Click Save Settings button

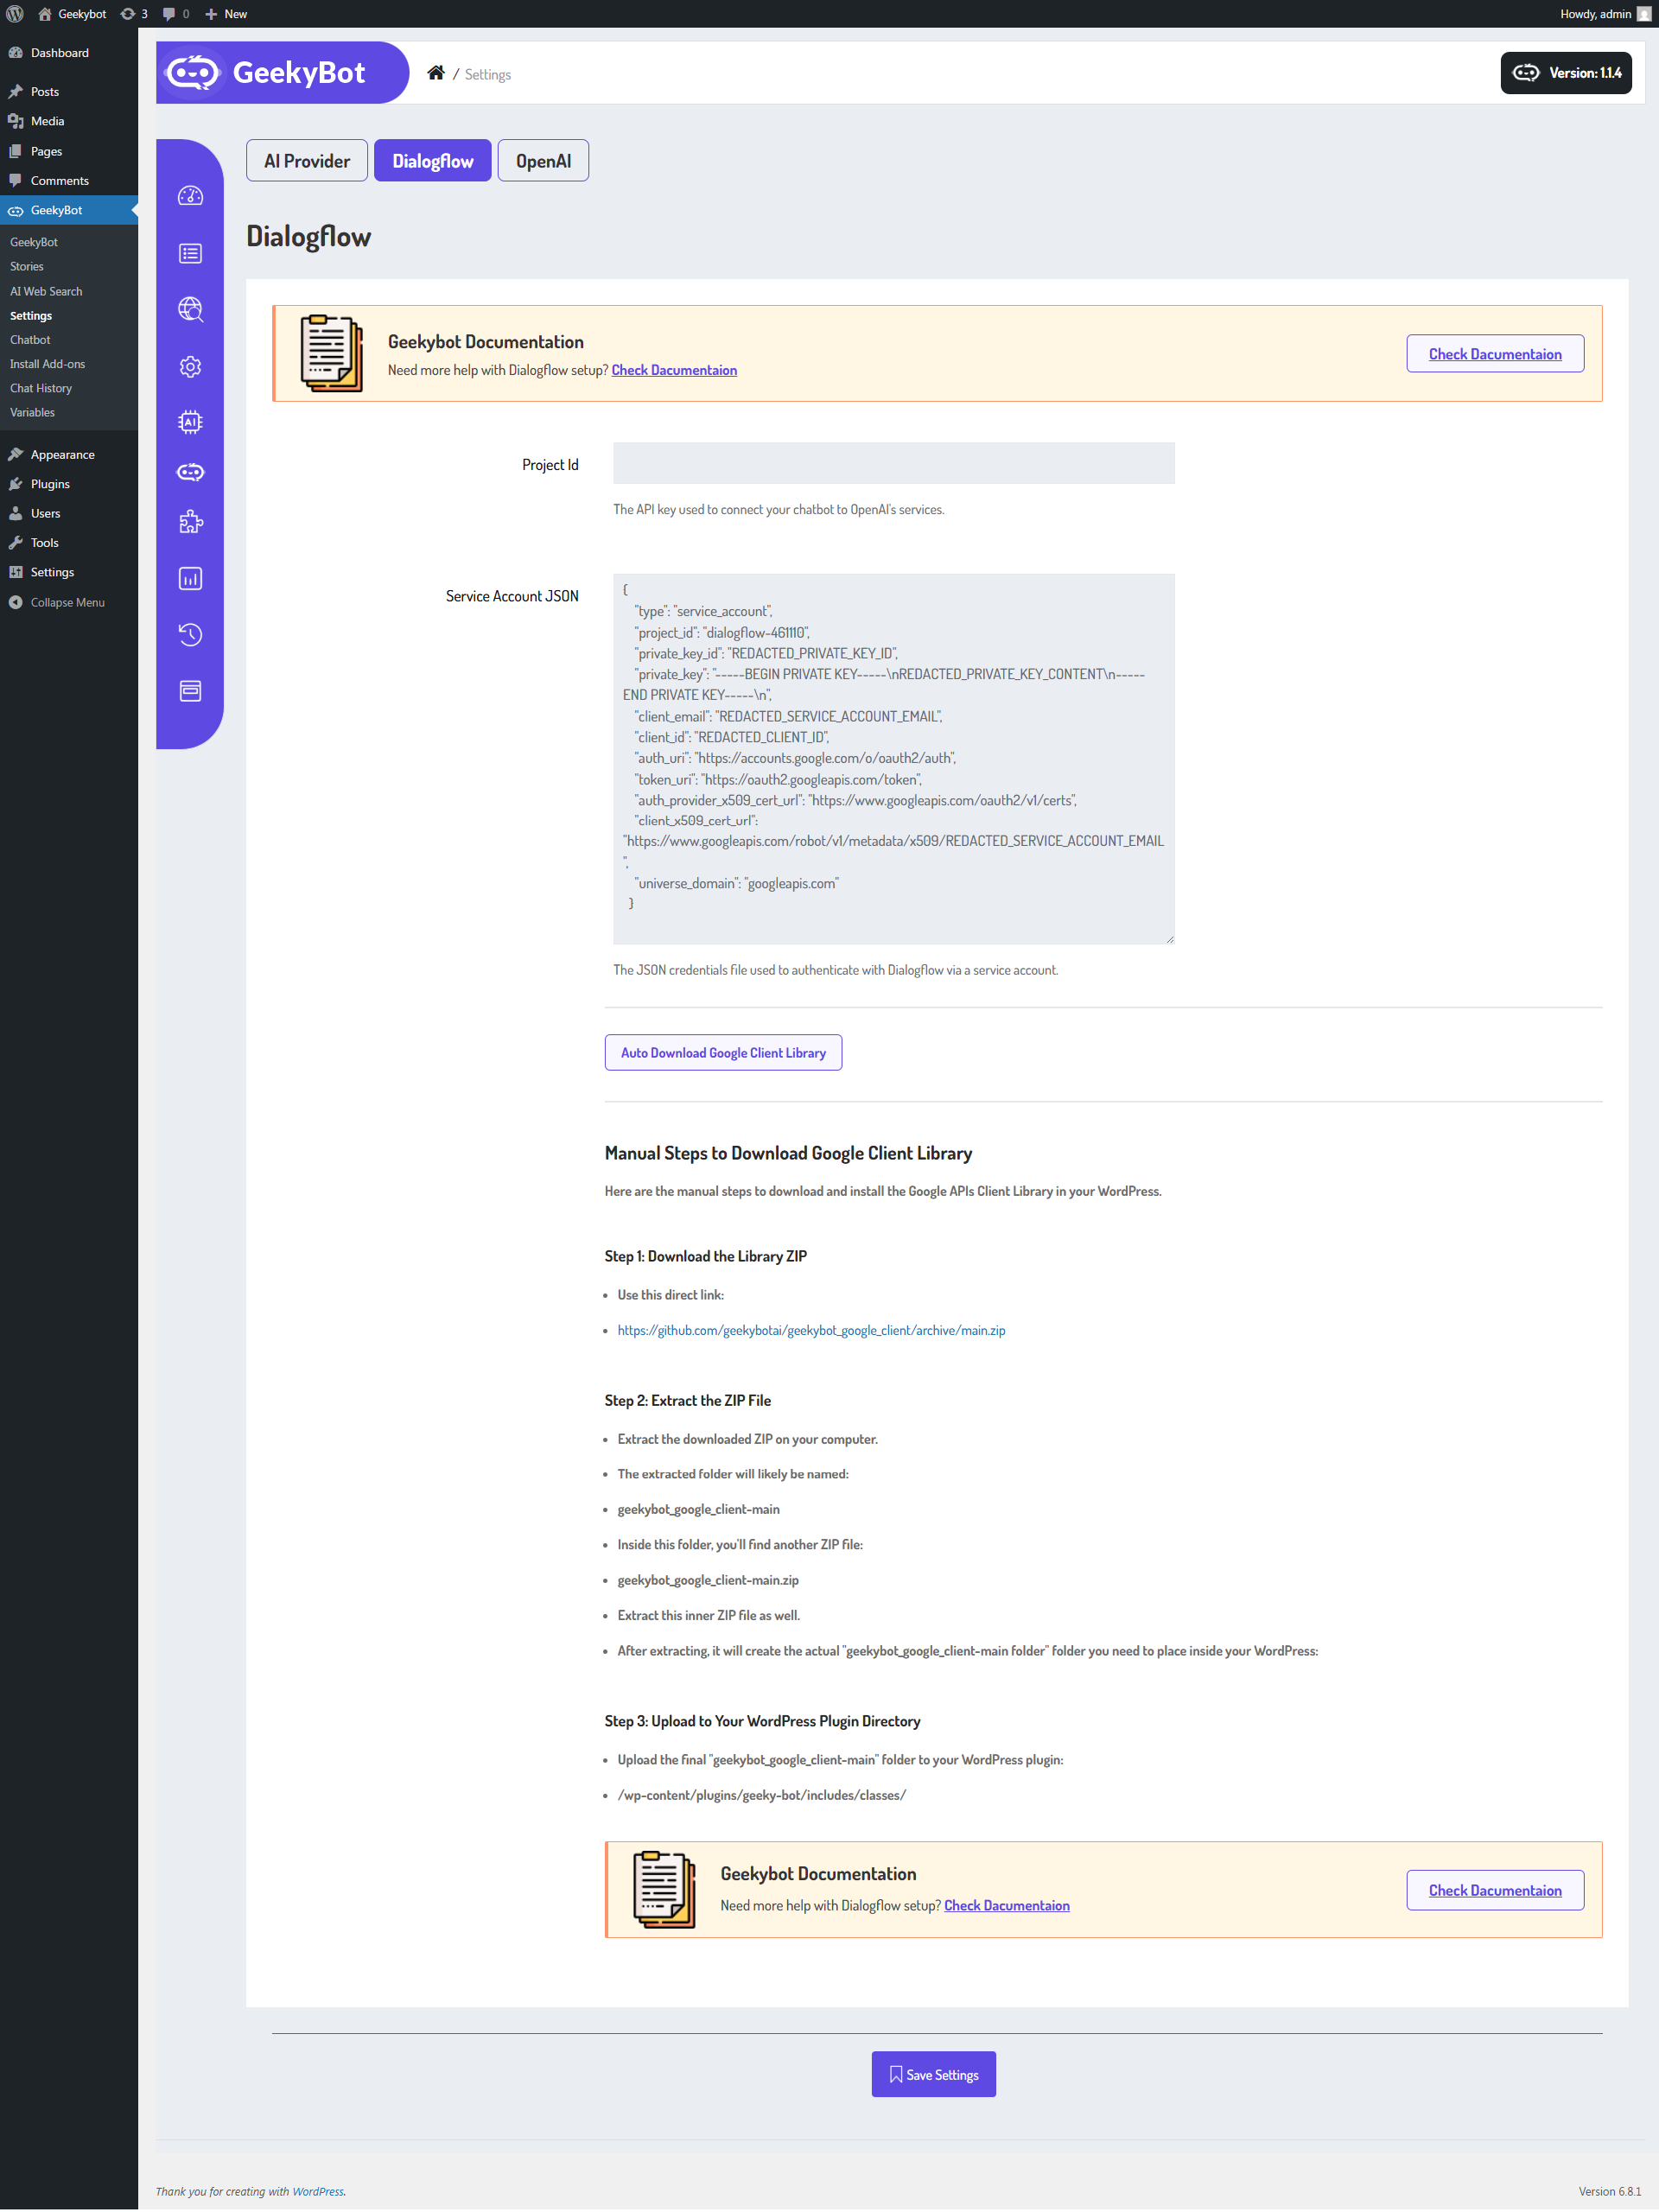(933, 2075)
